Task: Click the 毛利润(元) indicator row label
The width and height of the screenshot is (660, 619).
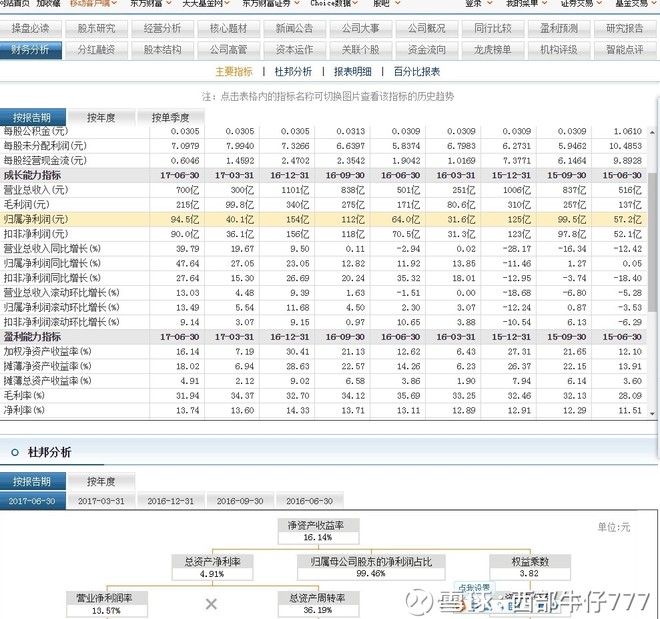Action: (27, 205)
